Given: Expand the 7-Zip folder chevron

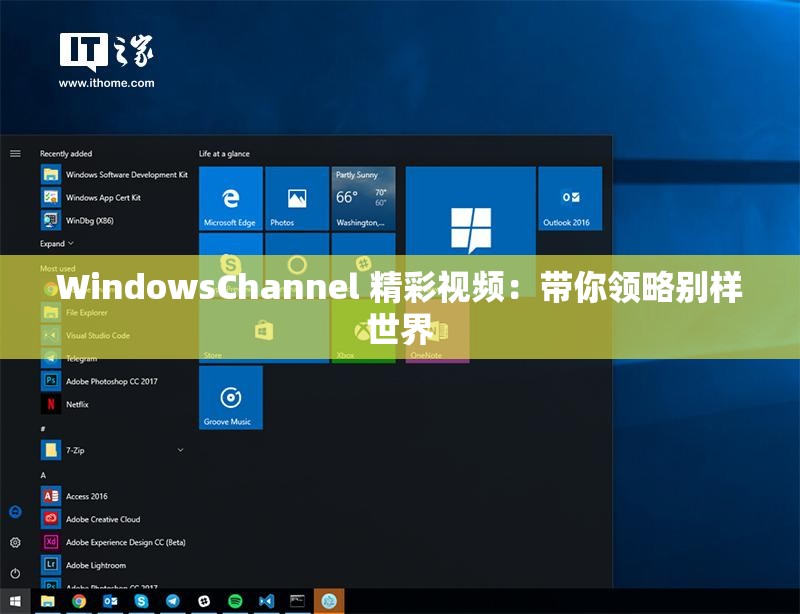Looking at the screenshot, I should pos(180,450).
